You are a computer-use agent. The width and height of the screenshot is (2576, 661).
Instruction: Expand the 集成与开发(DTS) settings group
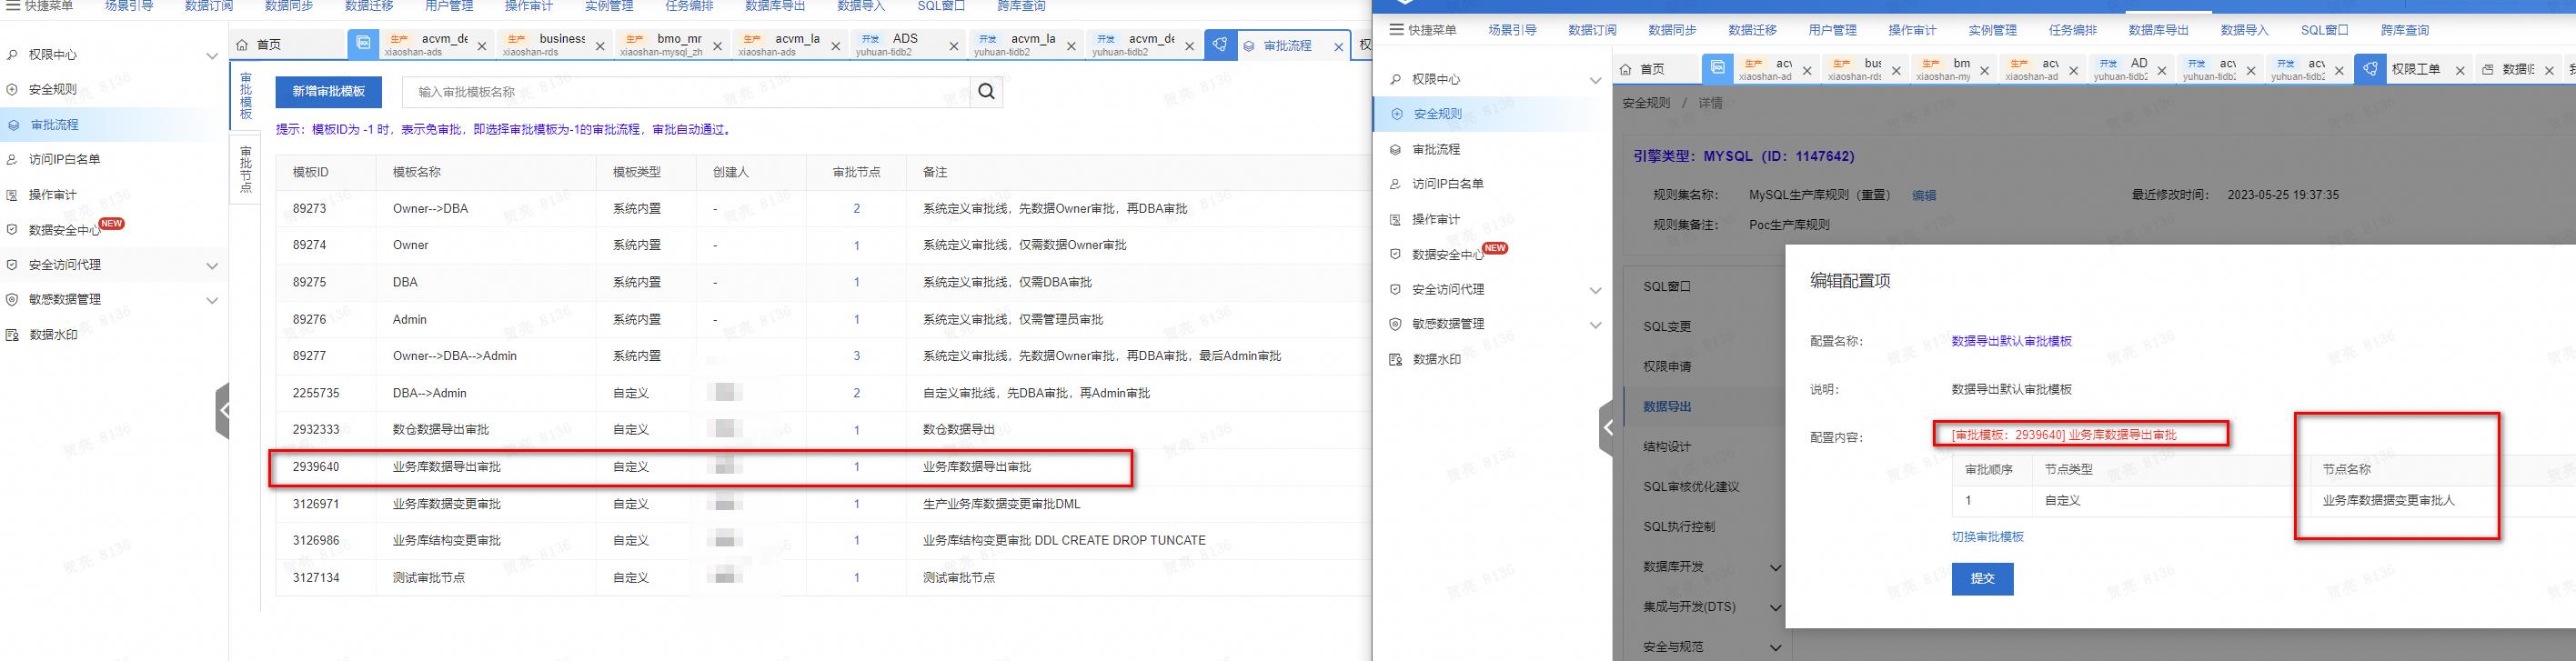[x=1775, y=607]
